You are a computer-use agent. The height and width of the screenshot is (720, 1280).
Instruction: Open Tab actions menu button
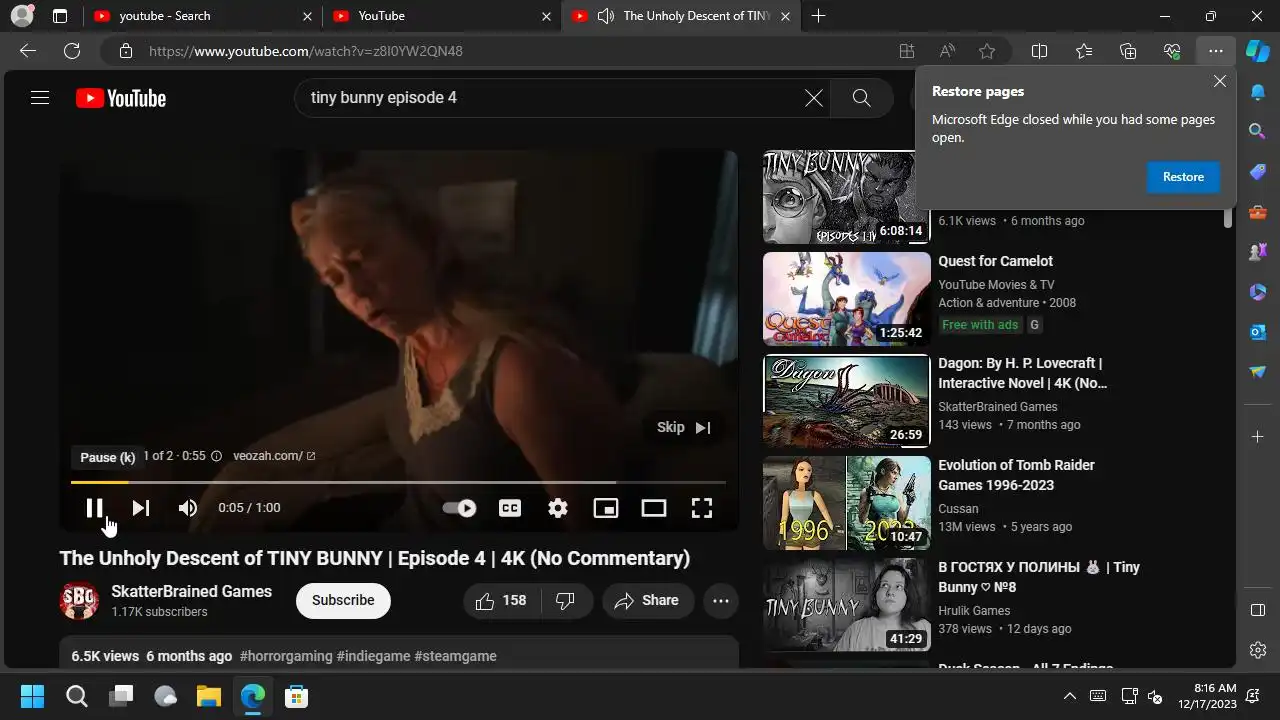pyautogui.click(x=60, y=16)
